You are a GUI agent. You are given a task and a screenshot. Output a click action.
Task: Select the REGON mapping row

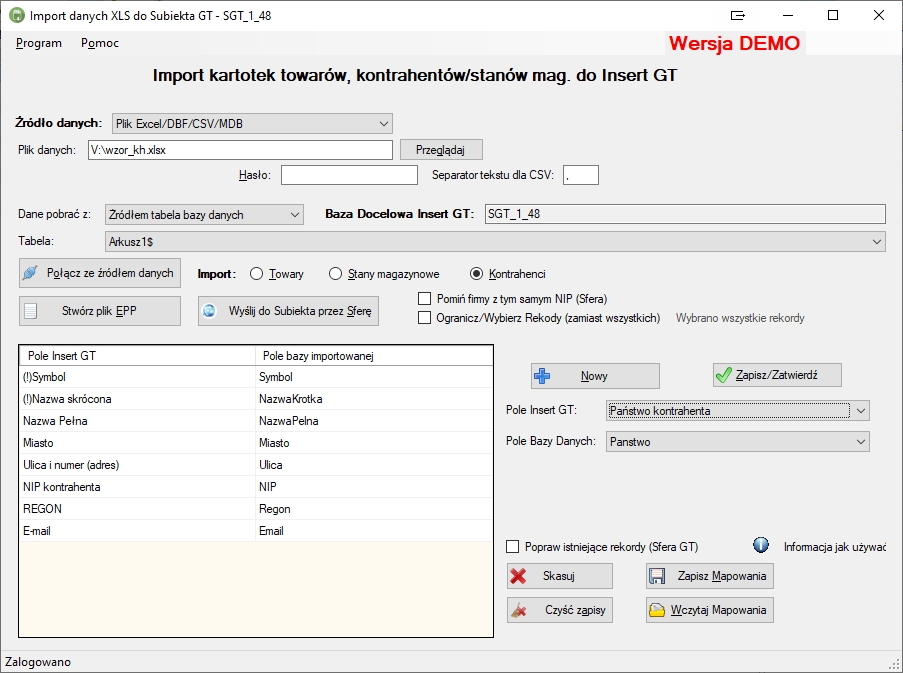pyautogui.click(x=256, y=509)
